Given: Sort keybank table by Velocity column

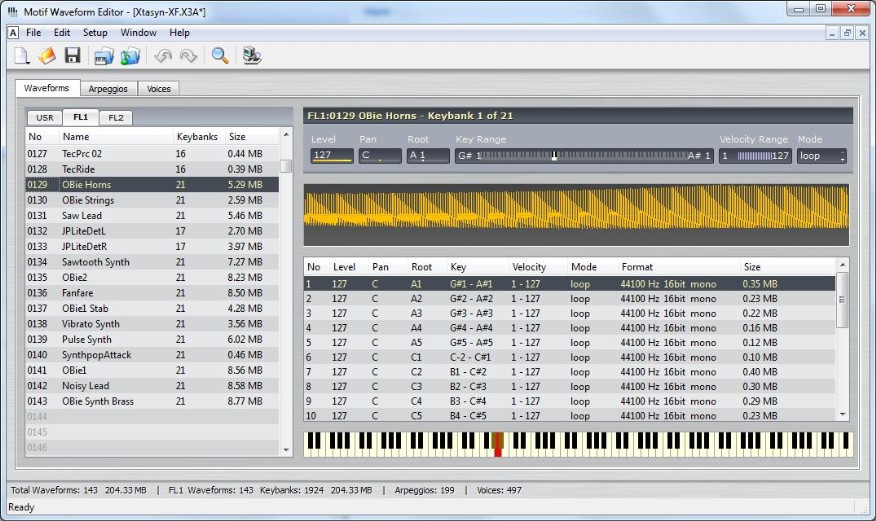Looking at the screenshot, I should coord(537,267).
